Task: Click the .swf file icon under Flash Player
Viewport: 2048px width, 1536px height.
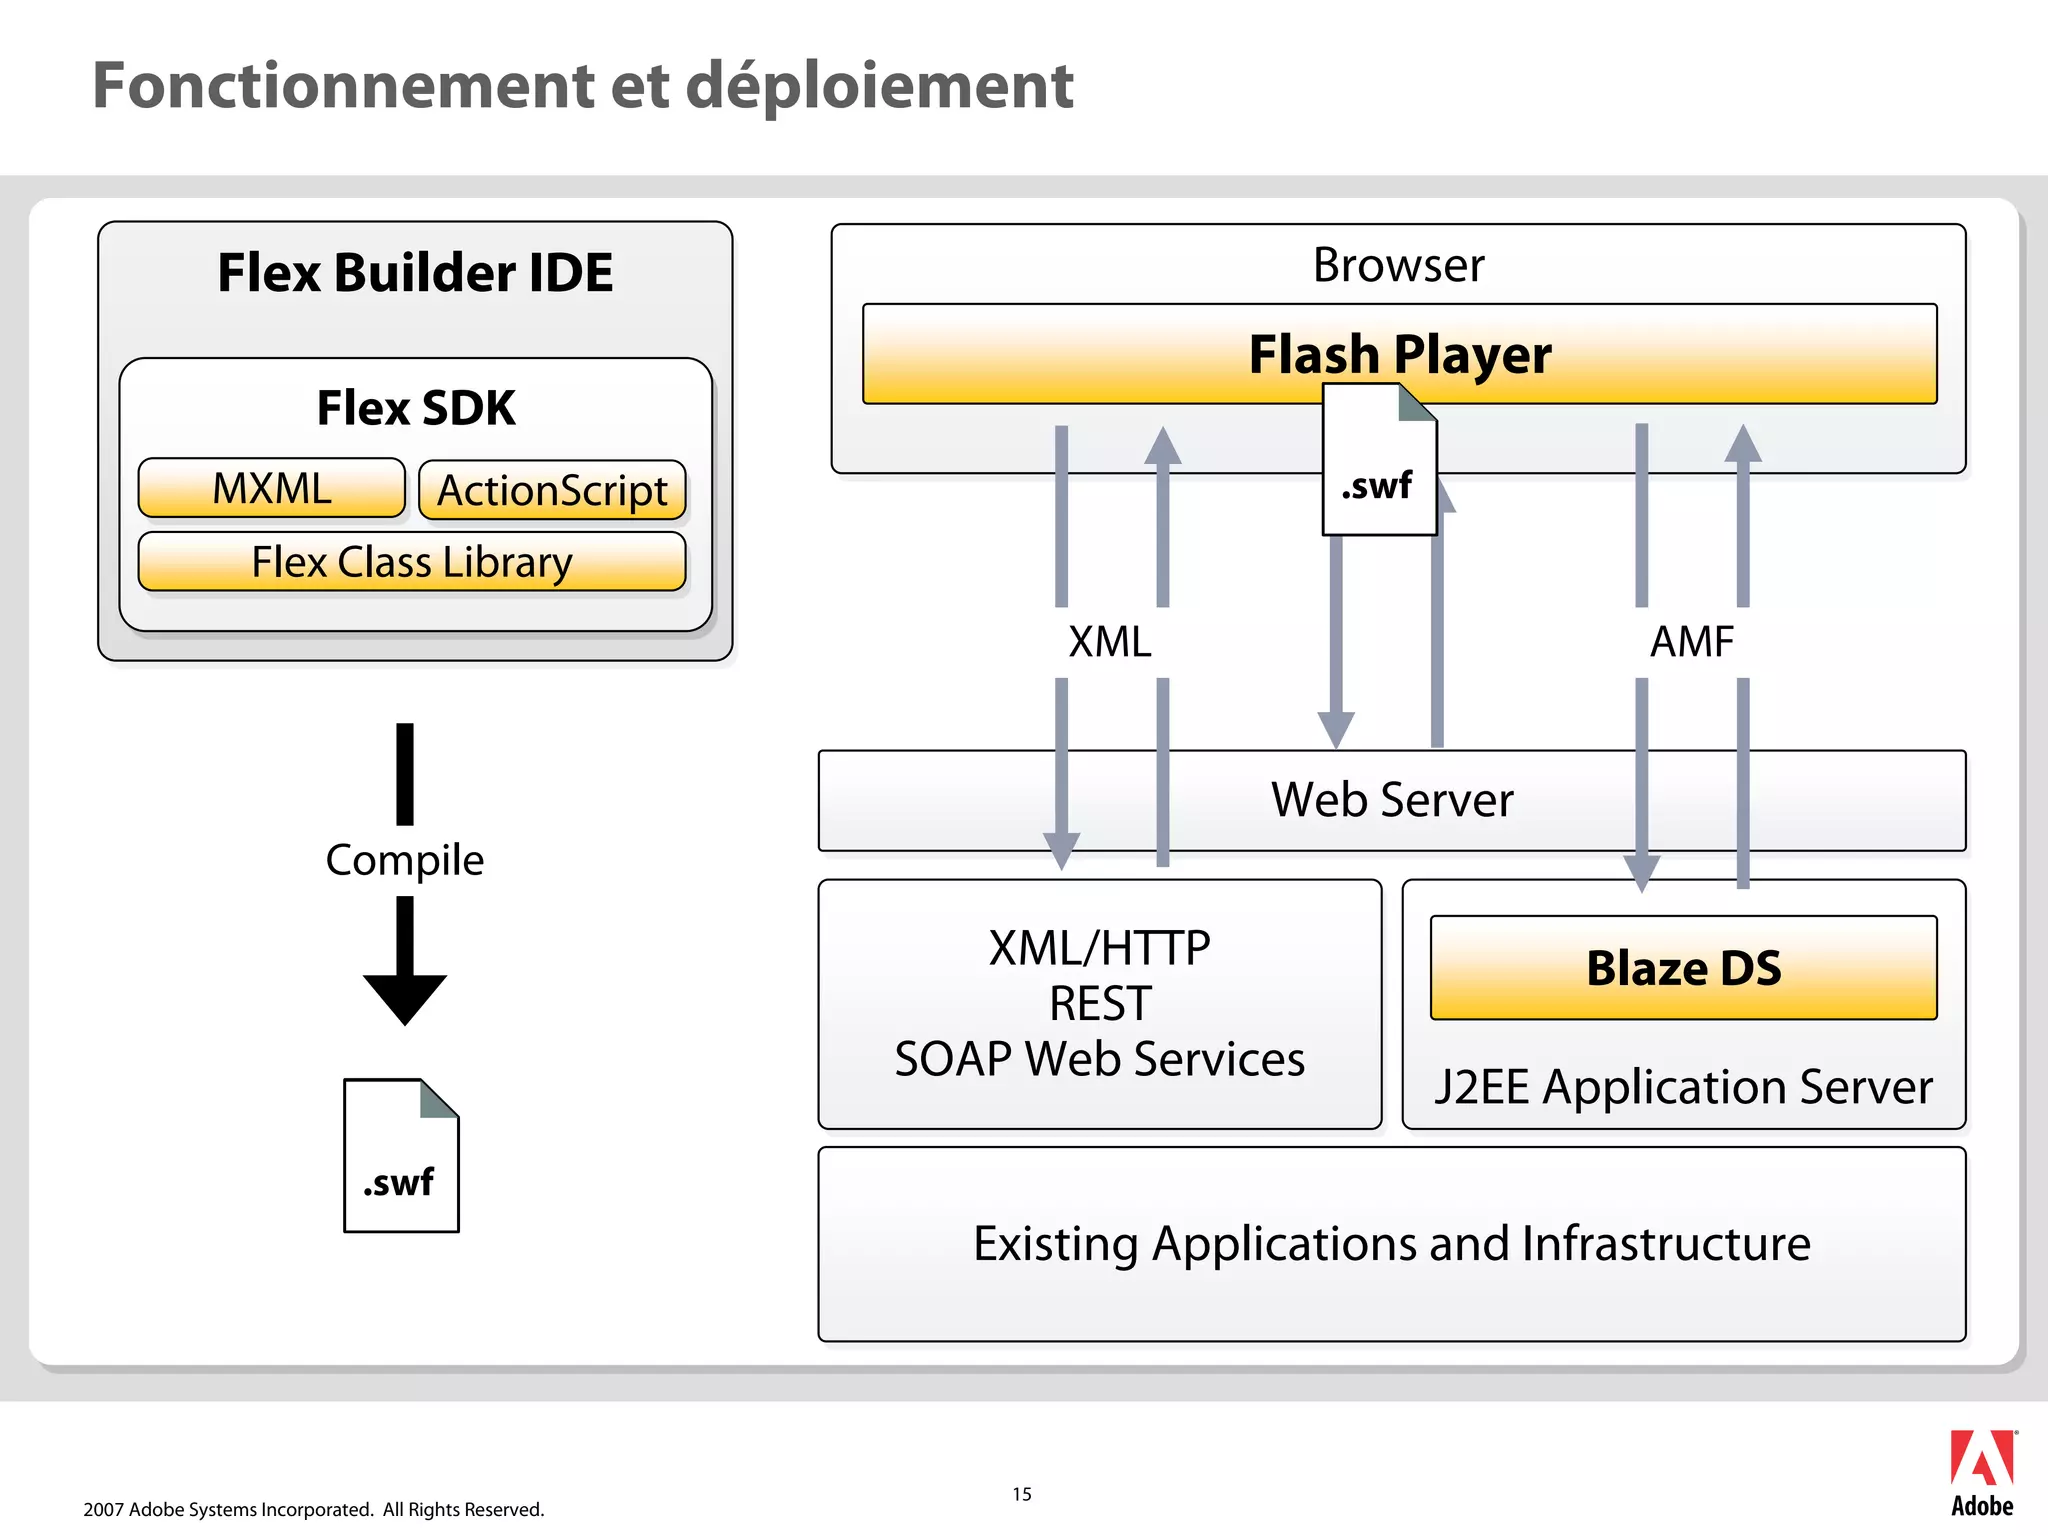Action: tap(1379, 462)
